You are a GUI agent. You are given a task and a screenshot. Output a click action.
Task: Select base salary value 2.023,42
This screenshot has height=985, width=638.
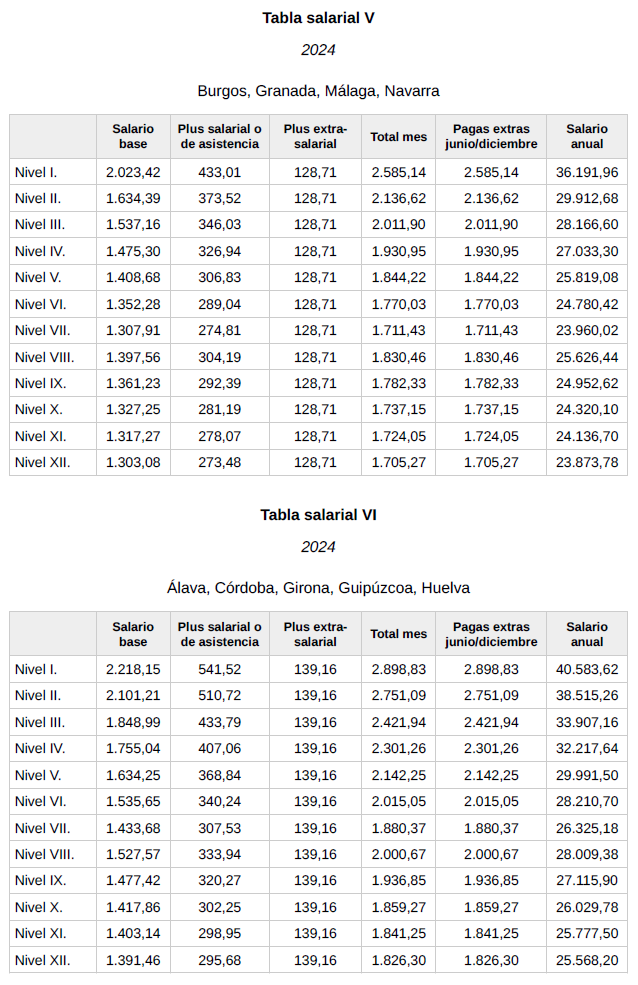tap(133, 172)
